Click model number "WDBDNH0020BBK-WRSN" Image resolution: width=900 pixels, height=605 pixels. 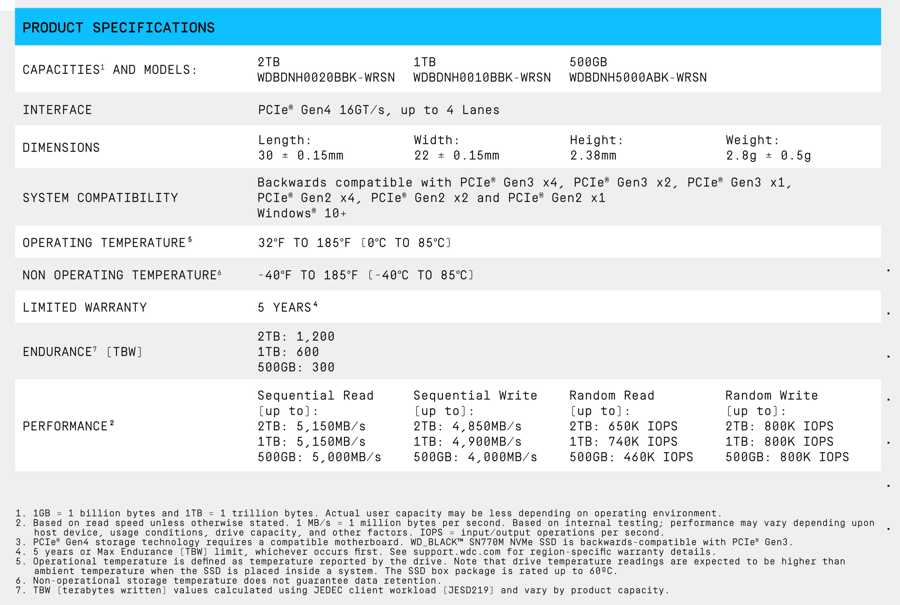tap(326, 77)
